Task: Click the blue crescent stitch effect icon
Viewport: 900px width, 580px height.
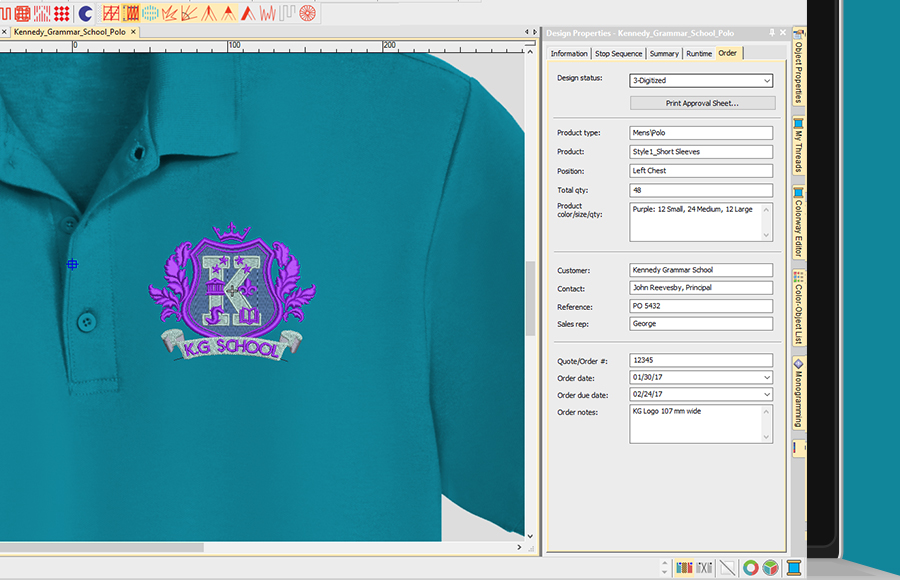Action: coord(85,13)
